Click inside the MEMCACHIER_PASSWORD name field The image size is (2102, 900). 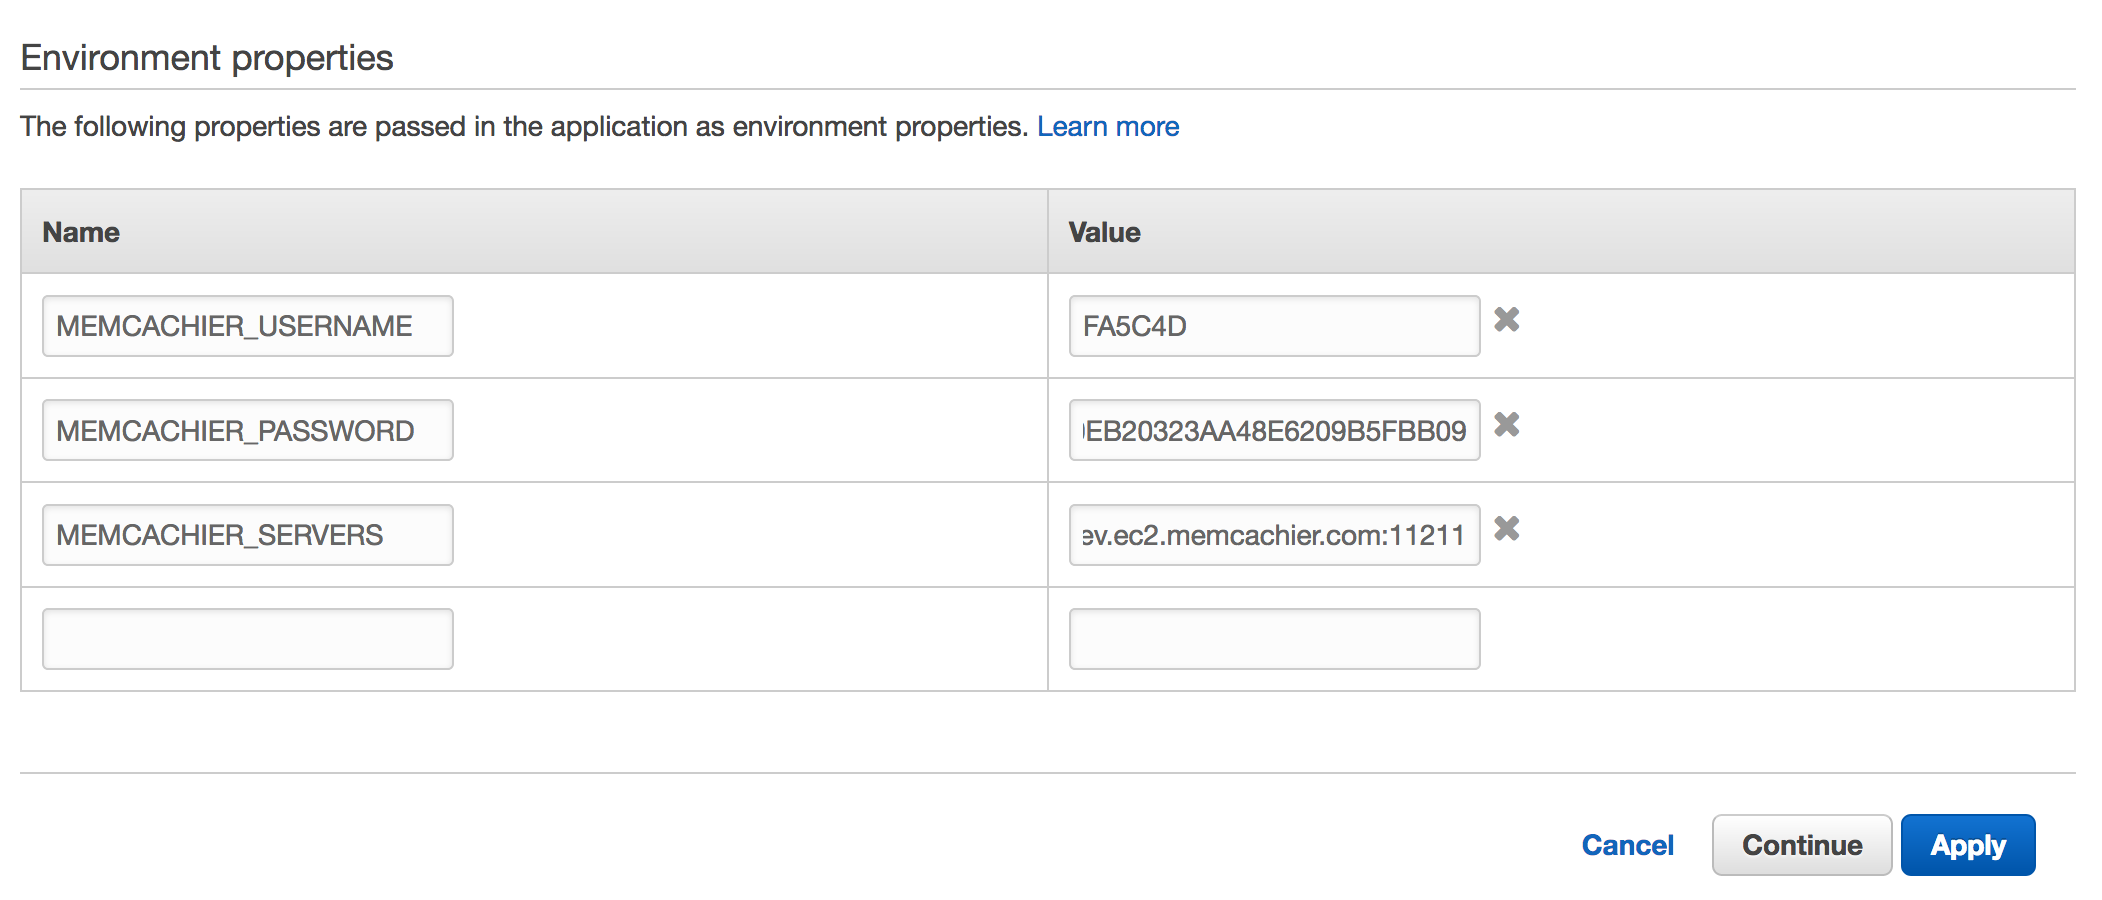tap(246, 429)
